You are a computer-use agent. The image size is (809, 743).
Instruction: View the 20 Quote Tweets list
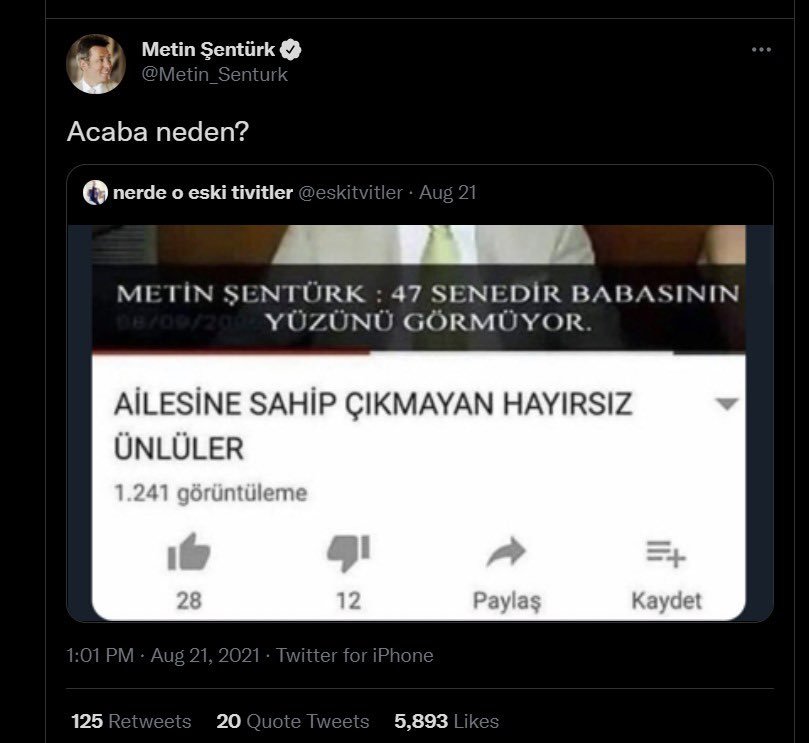[292, 721]
